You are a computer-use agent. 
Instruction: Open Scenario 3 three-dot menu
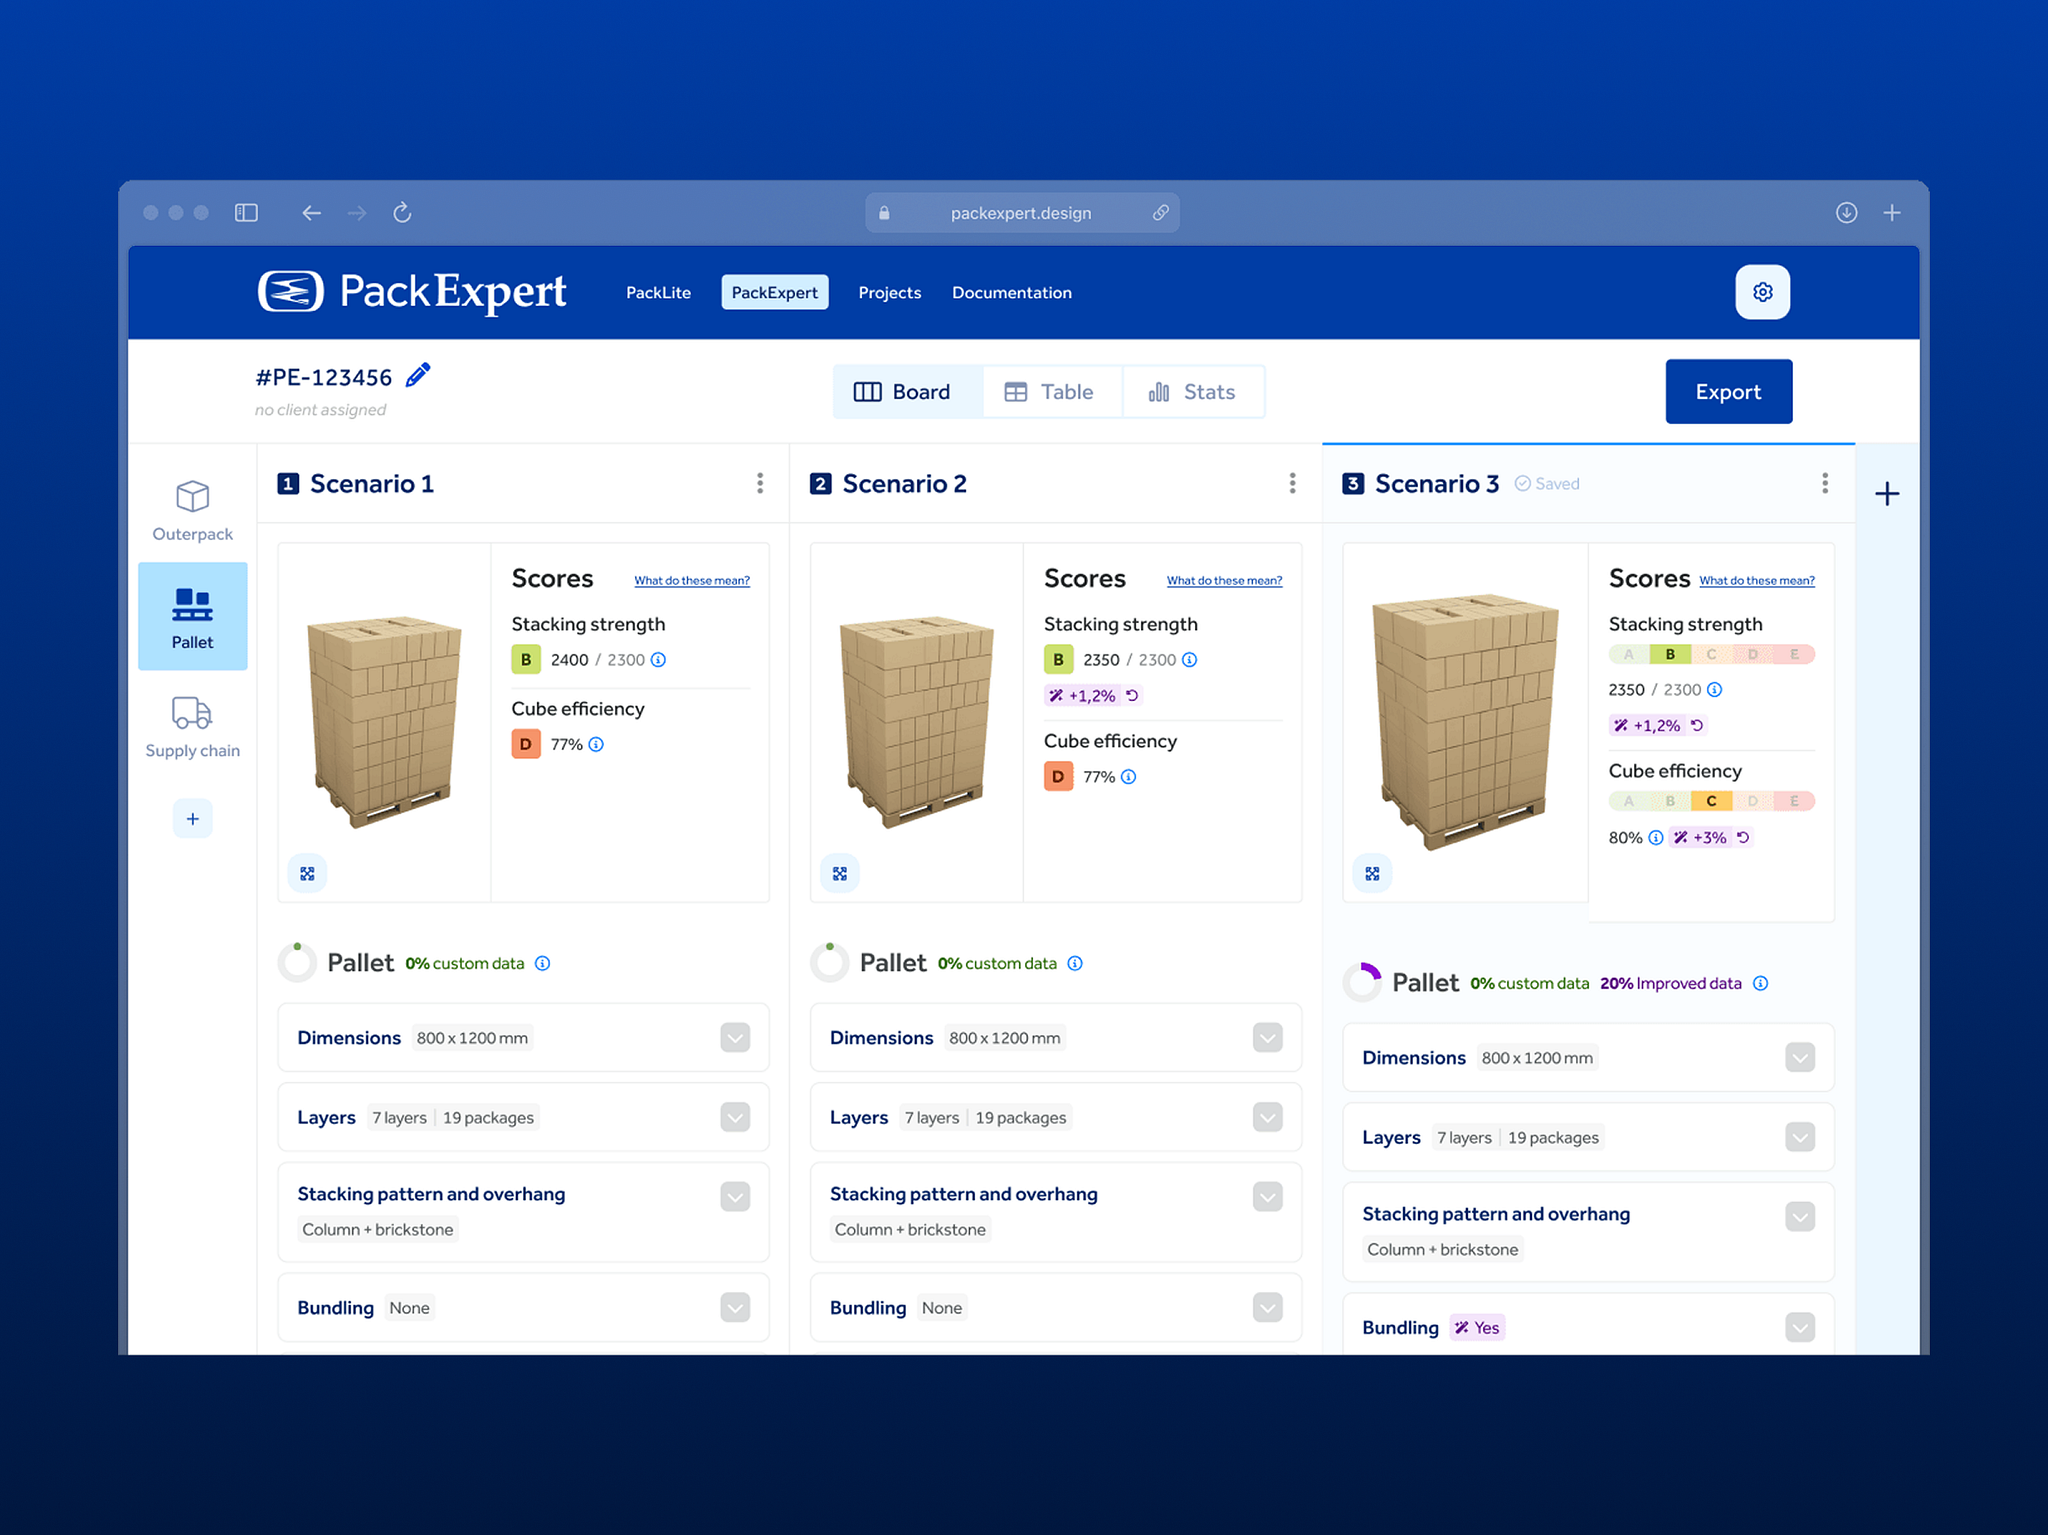click(x=1825, y=484)
